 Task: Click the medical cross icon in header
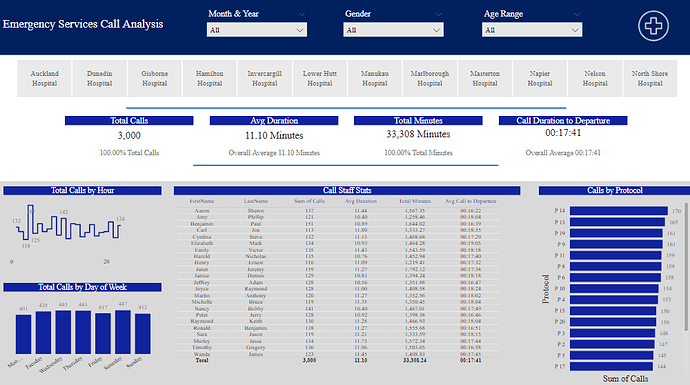pyautogui.click(x=653, y=26)
